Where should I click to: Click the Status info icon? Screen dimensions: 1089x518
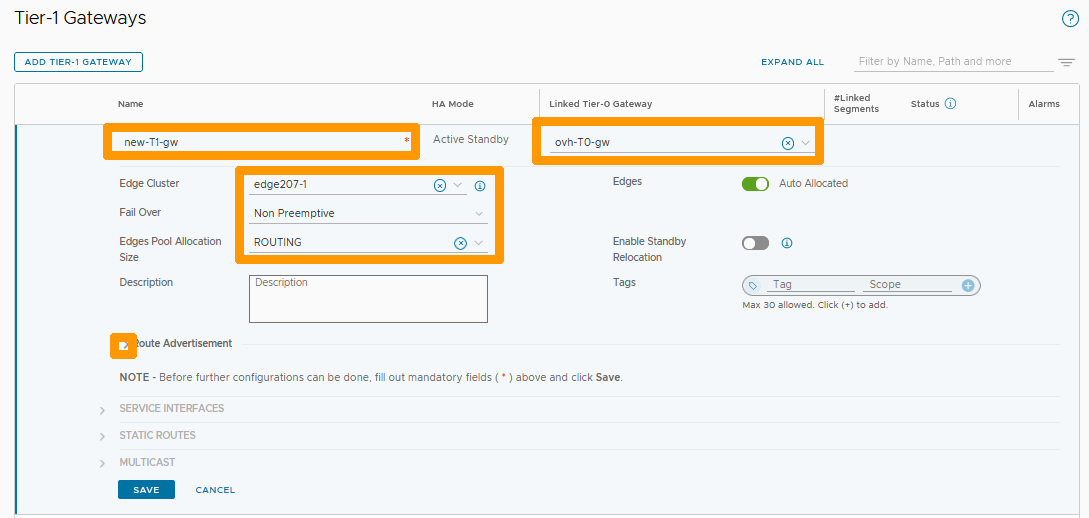point(950,104)
